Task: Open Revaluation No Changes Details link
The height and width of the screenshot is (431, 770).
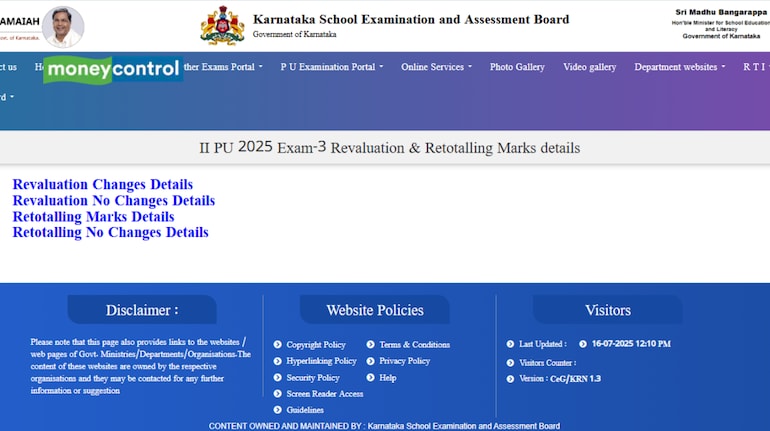Action: coord(113,201)
